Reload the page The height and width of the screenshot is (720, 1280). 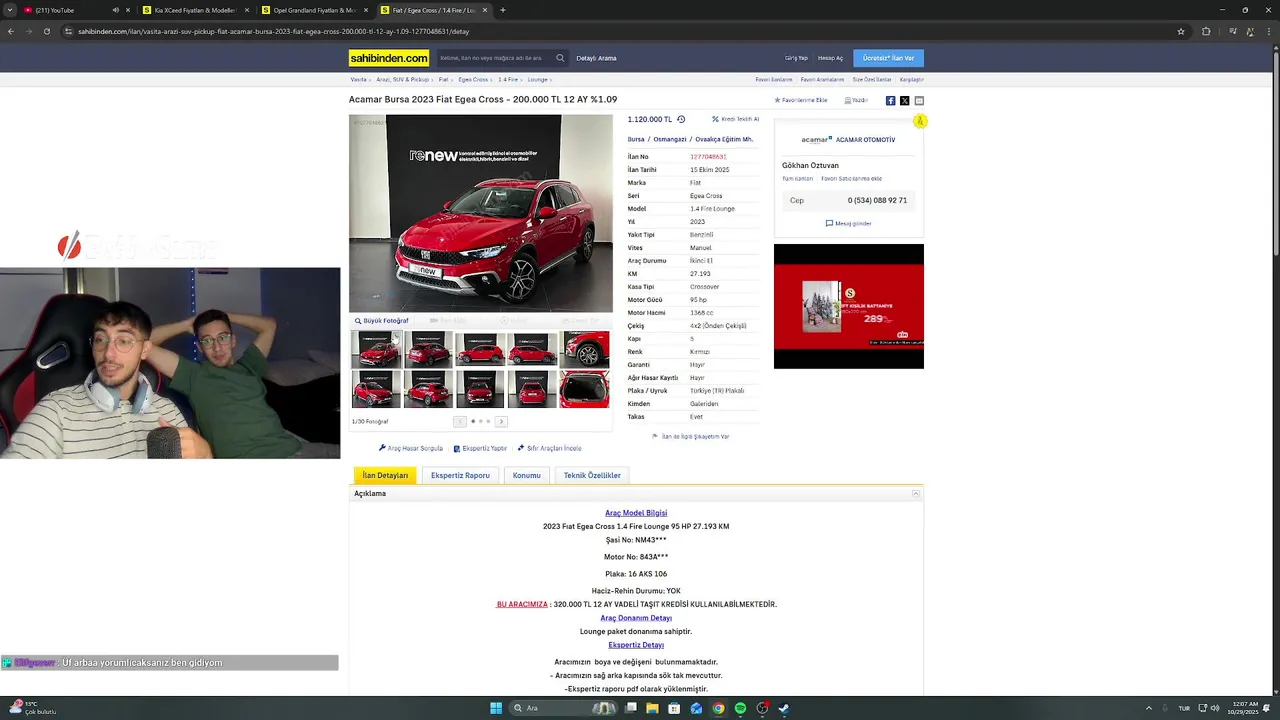point(46,31)
